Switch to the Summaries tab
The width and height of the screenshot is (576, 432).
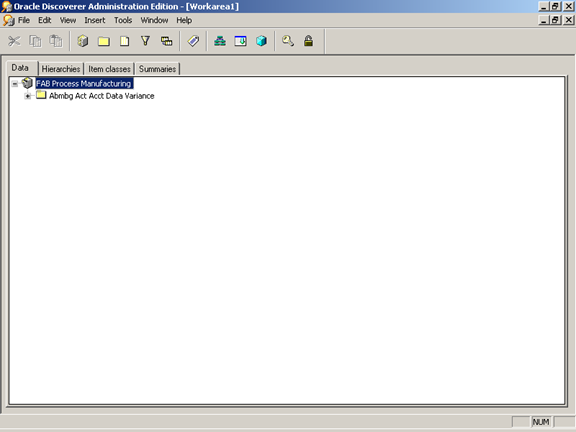157,69
